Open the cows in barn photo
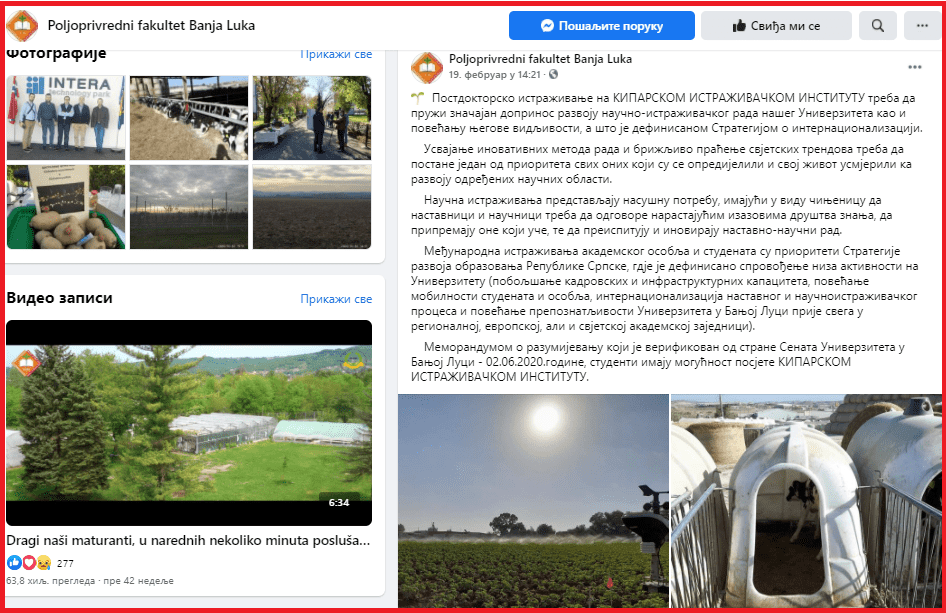Image resolution: width=946 pixels, height=613 pixels. point(189,118)
